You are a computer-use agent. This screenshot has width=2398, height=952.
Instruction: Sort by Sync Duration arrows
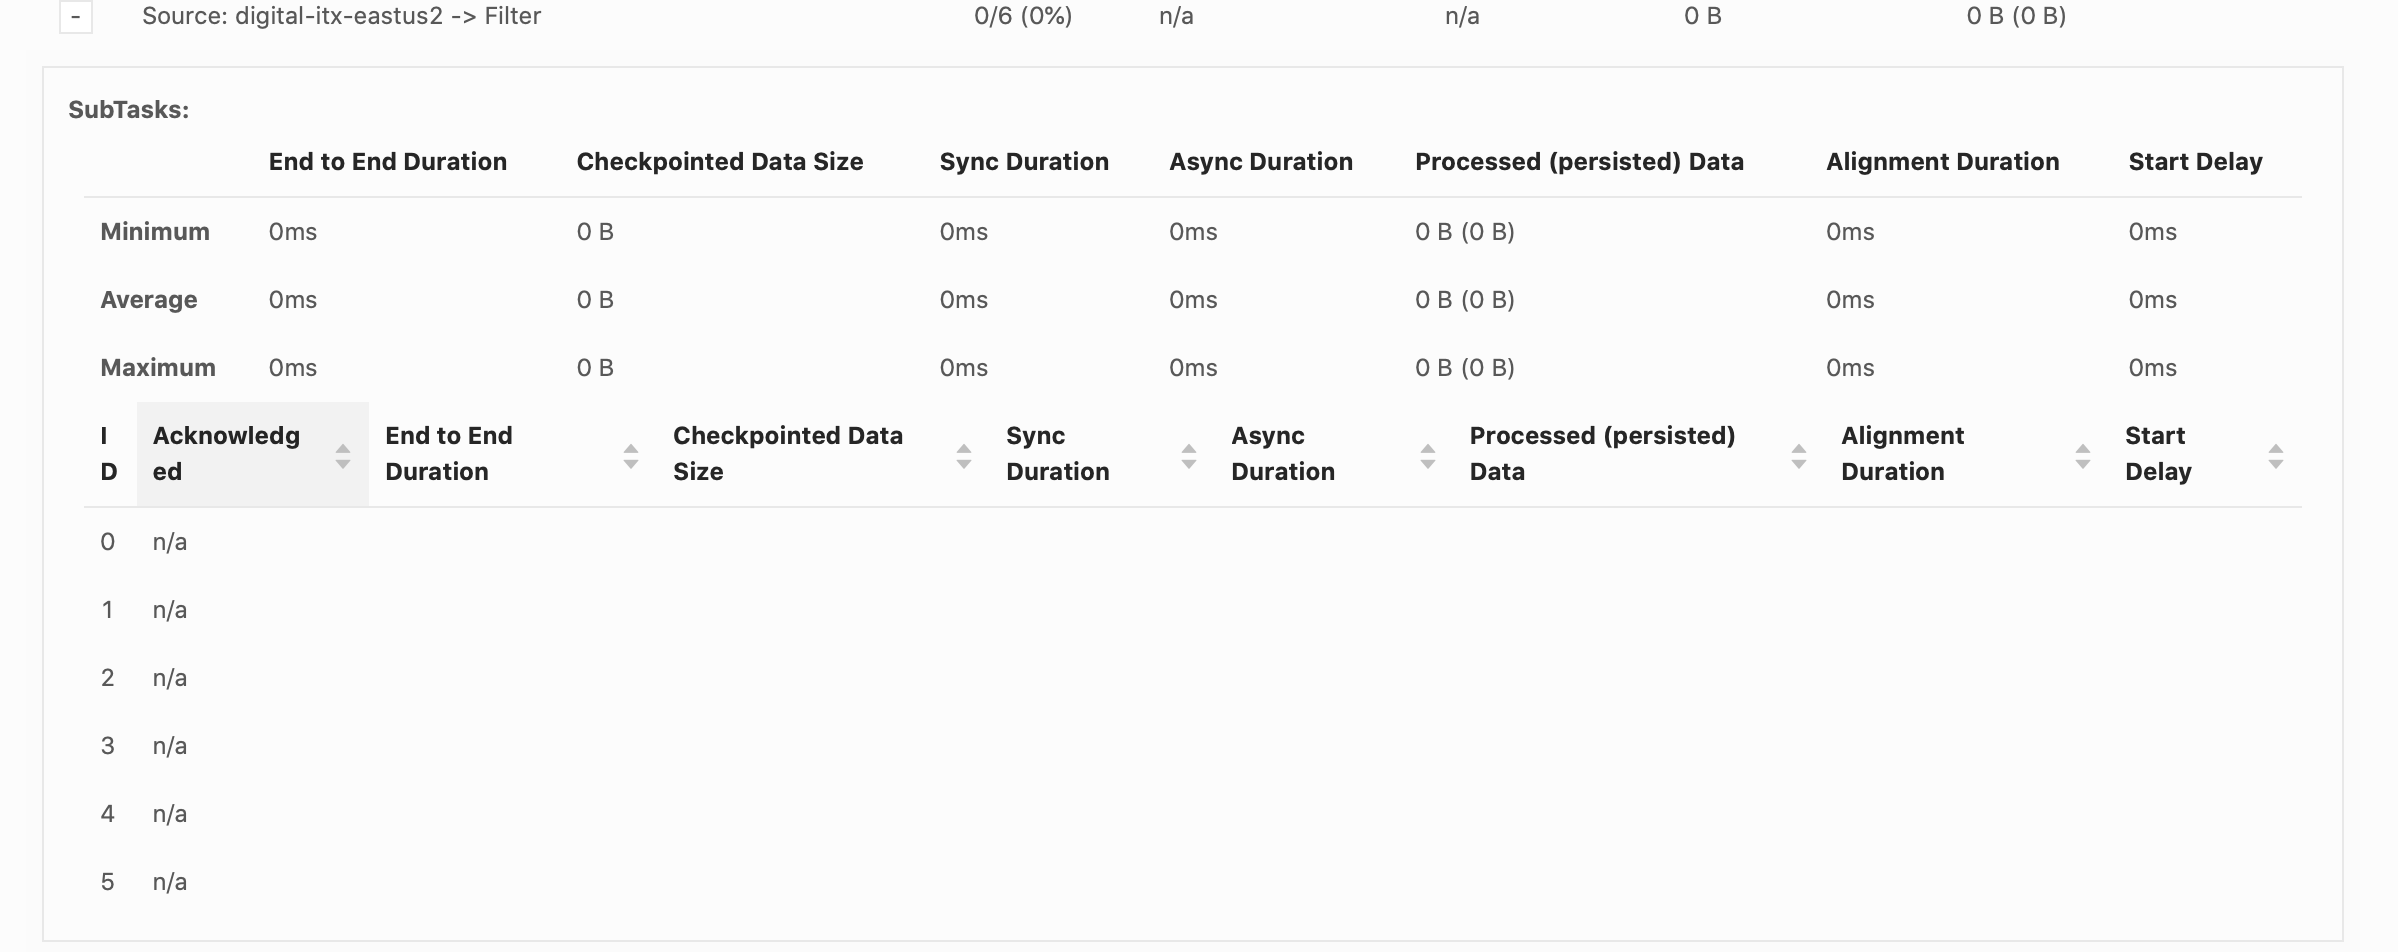pyautogui.click(x=1189, y=456)
